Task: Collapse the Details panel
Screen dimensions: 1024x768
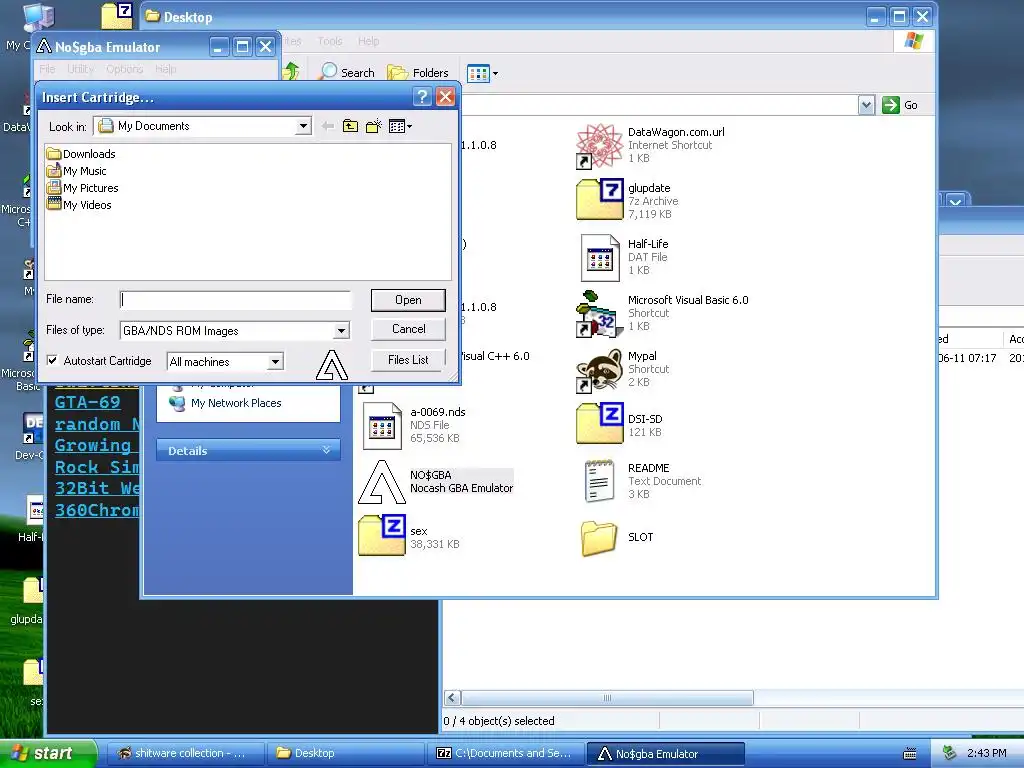Action: [326, 450]
